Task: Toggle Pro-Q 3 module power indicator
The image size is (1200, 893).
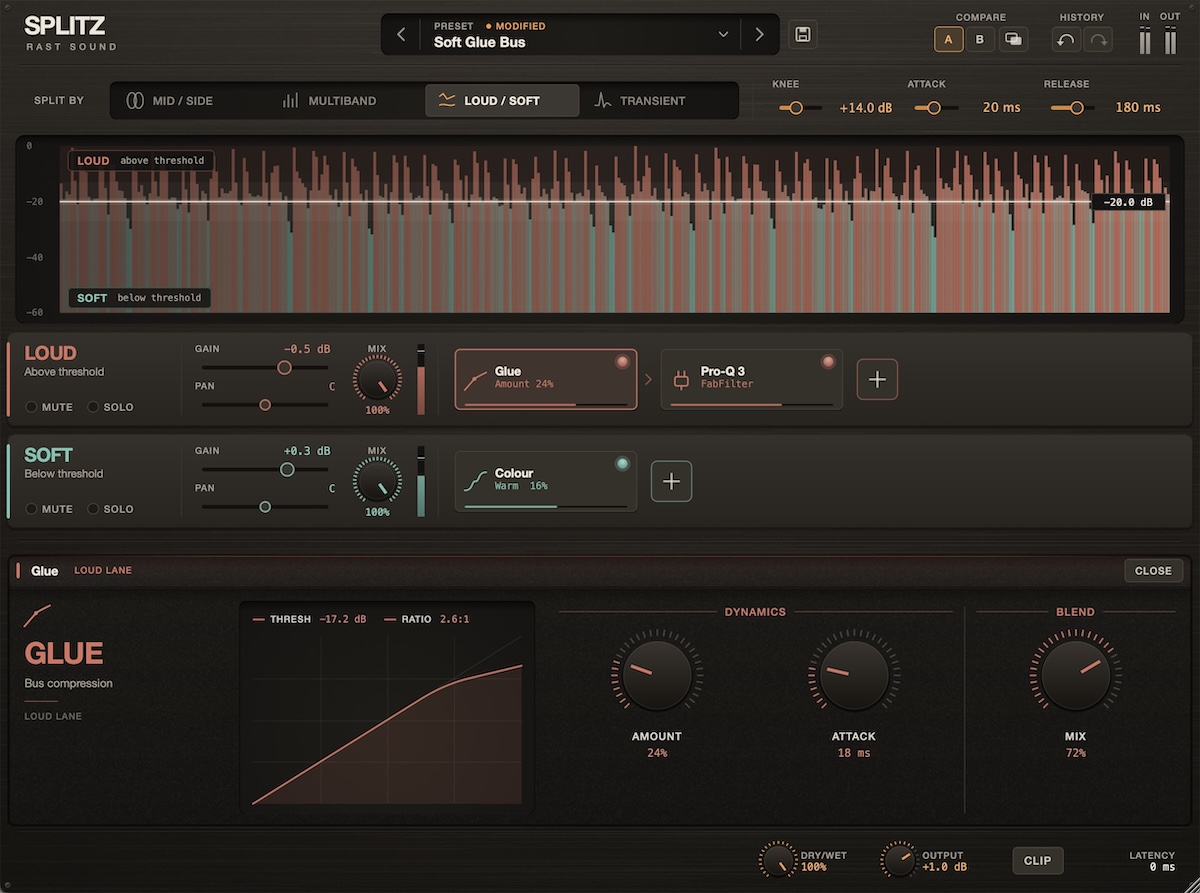Action: pos(828,362)
